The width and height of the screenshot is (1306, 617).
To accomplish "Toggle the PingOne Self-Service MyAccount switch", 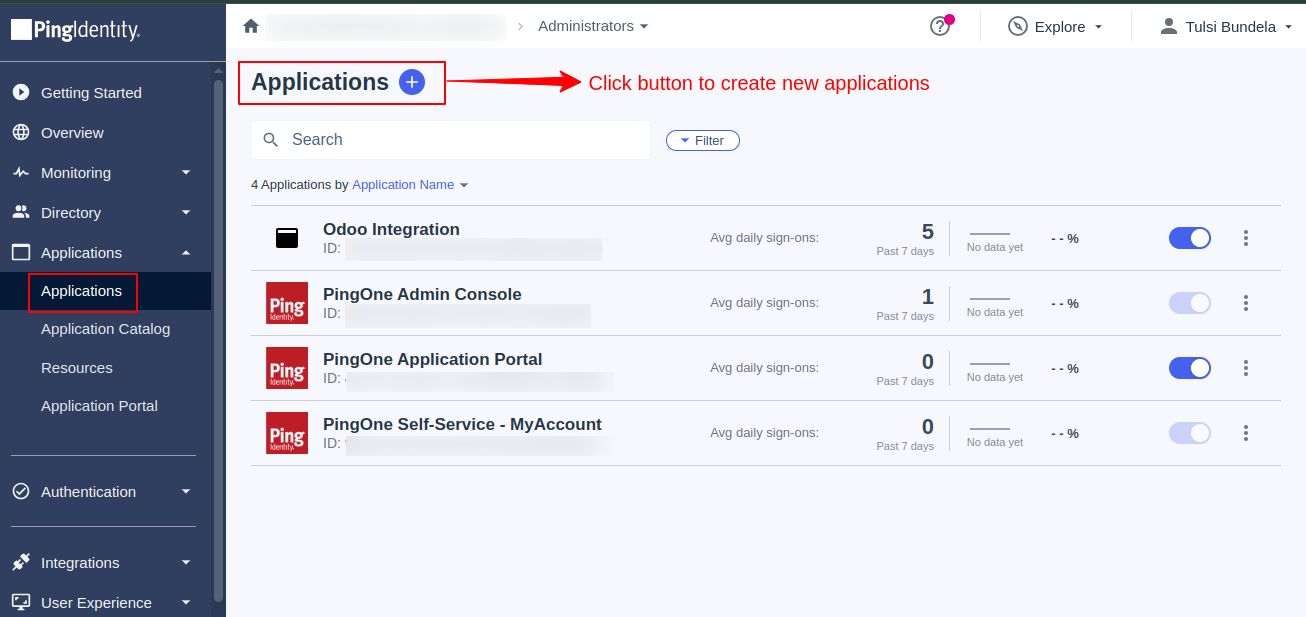I will [1190, 433].
